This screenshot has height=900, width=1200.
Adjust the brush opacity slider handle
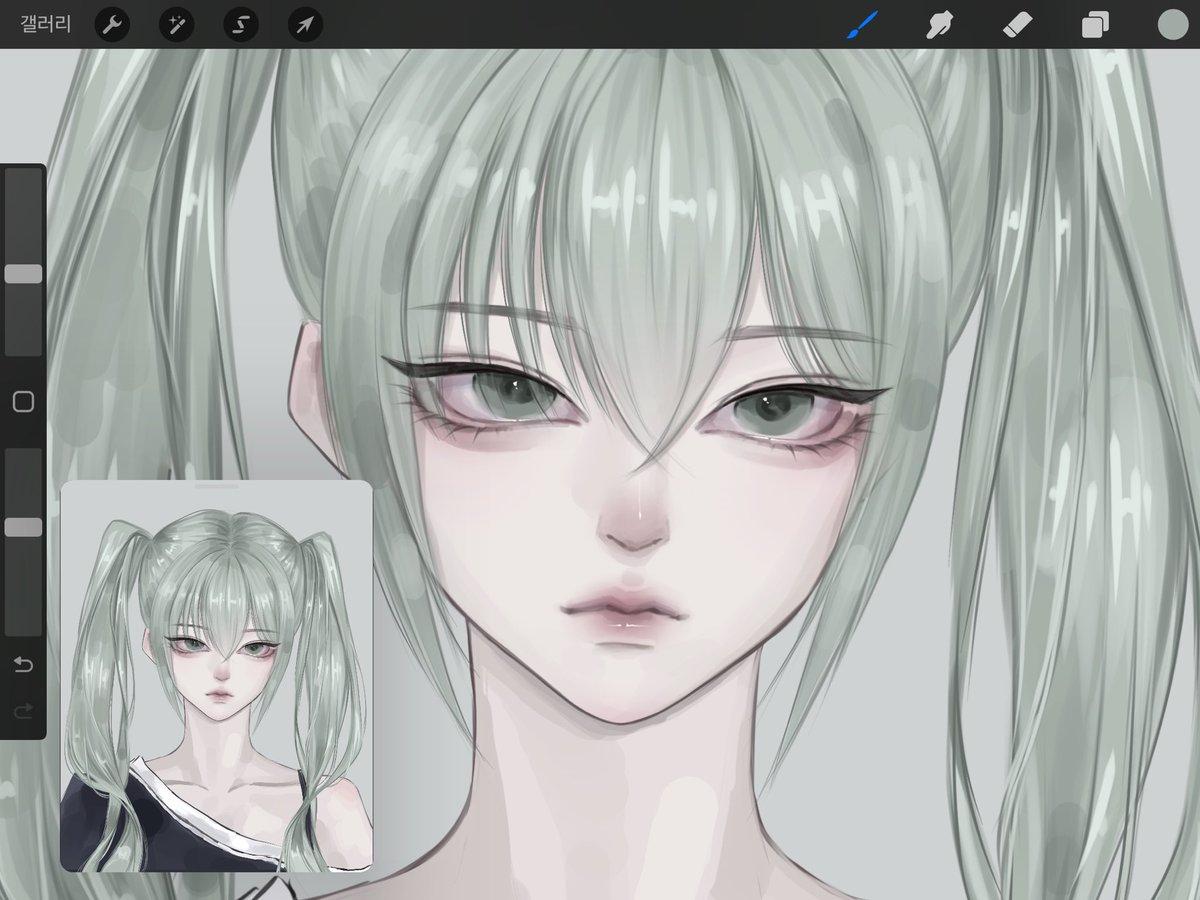(23, 527)
